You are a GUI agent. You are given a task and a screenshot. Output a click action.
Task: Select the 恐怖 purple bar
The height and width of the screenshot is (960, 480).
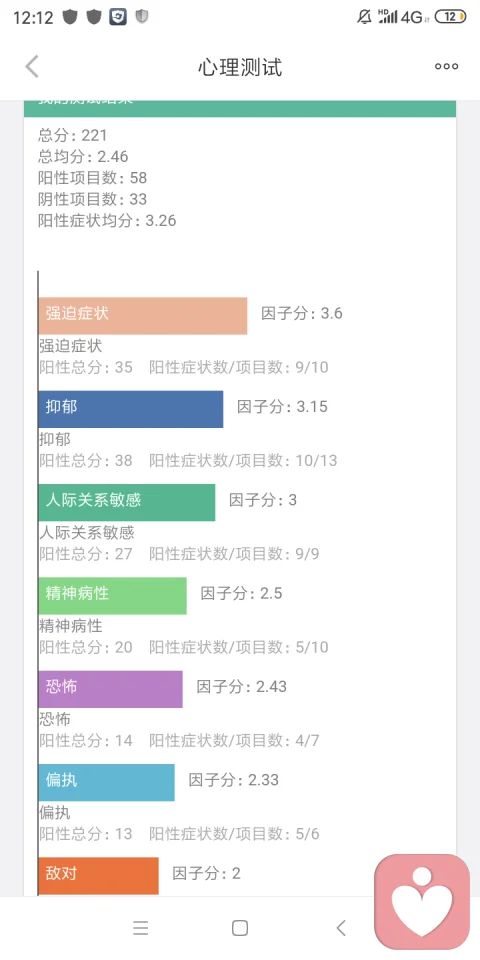(111, 689)
